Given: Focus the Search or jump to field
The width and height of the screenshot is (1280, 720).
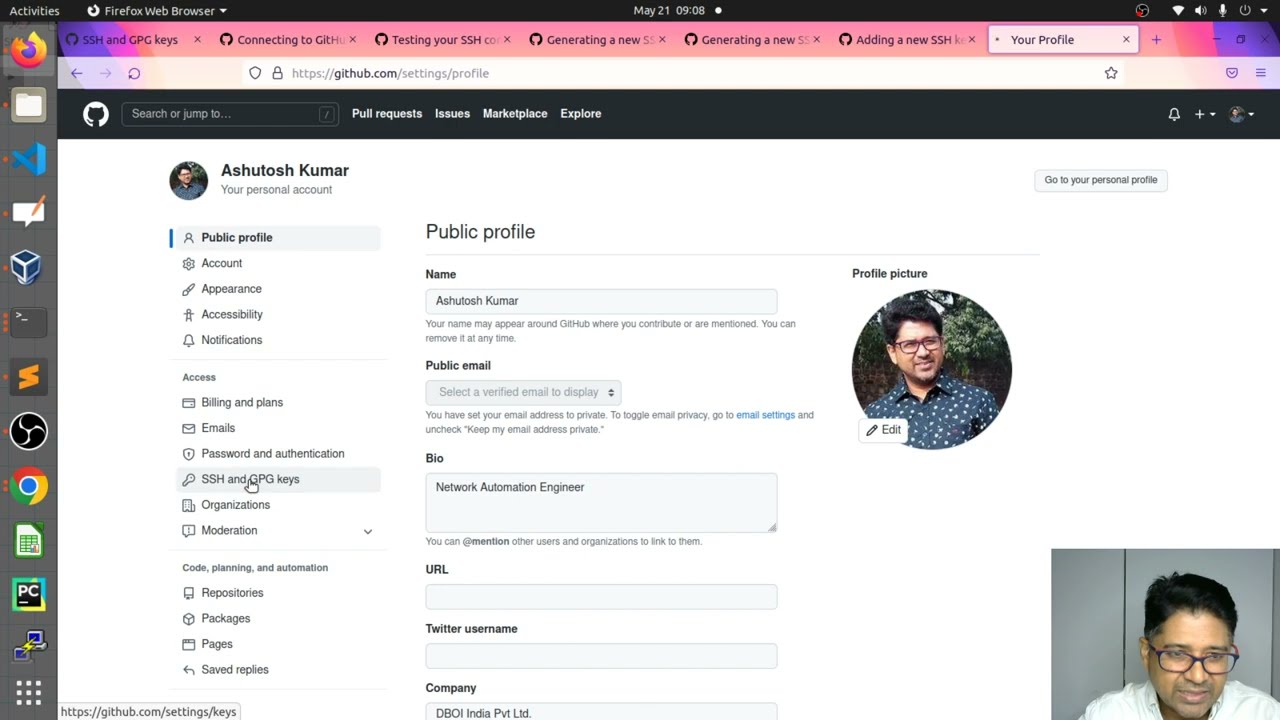Looking at the screenshot, I should pyautogui.click(x=230, y=114).
